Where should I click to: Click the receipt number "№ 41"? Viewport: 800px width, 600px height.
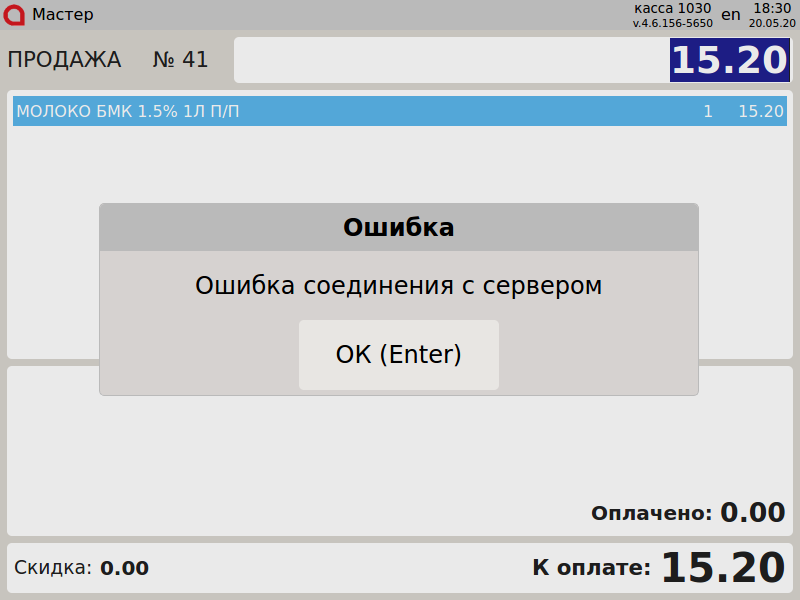pos(180,60)
